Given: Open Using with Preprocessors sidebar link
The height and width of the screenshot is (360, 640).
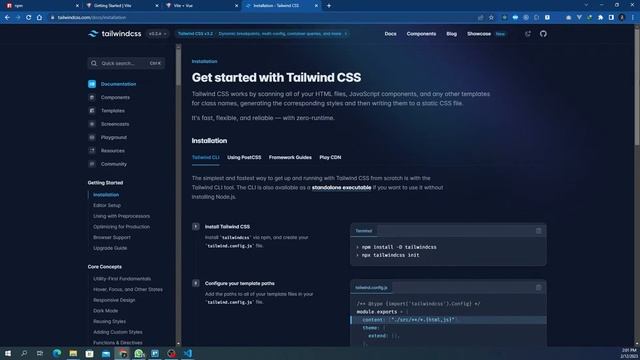Looking at the screenshot, I should [122, 216].
